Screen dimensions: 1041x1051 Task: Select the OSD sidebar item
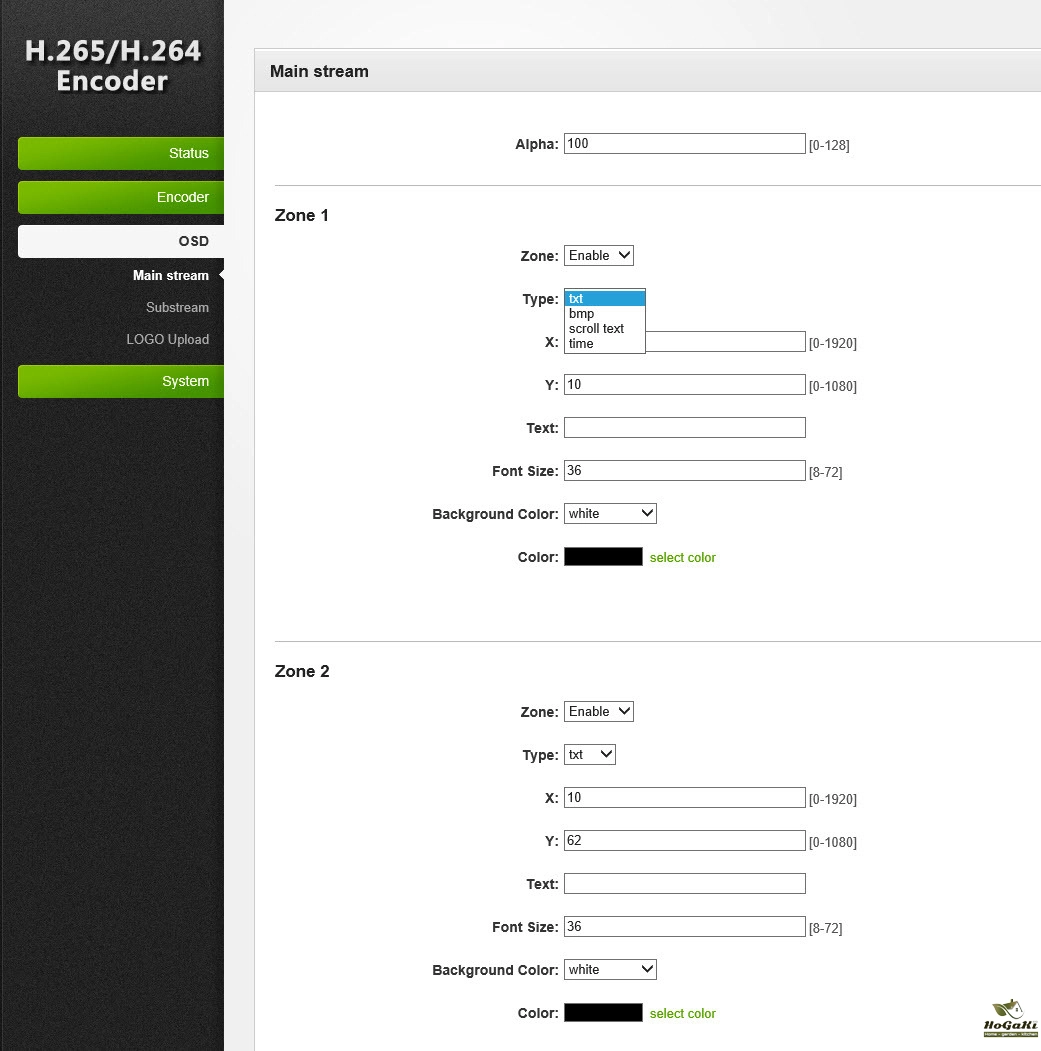(120, 241)
